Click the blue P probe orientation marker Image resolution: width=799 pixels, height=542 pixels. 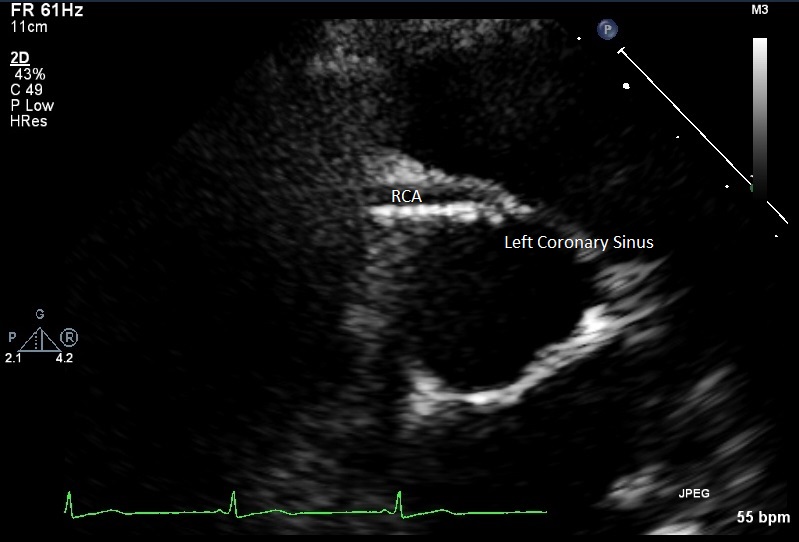coord(607,30)
